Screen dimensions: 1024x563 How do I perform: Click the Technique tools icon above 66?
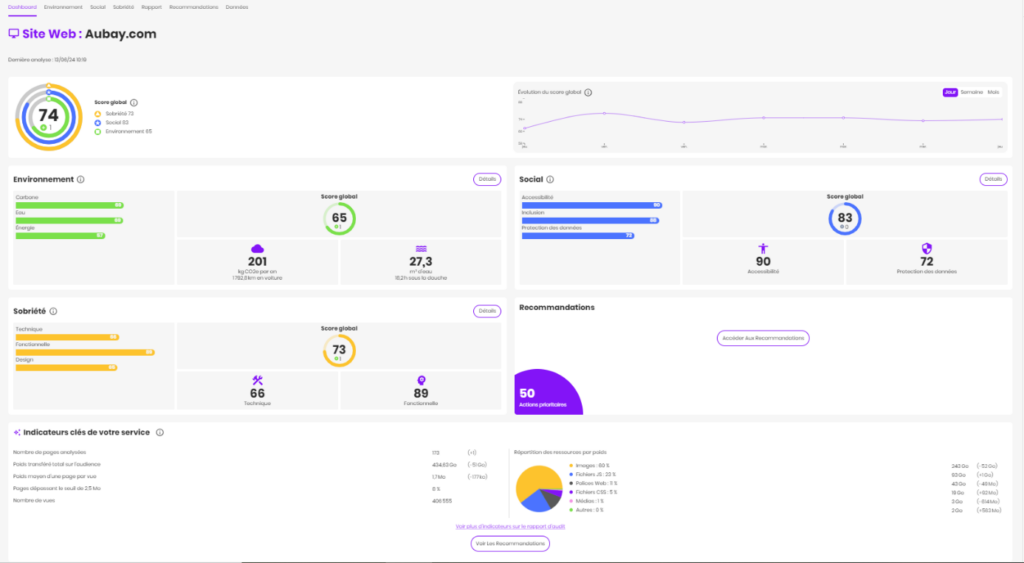(x=257, y=380)
